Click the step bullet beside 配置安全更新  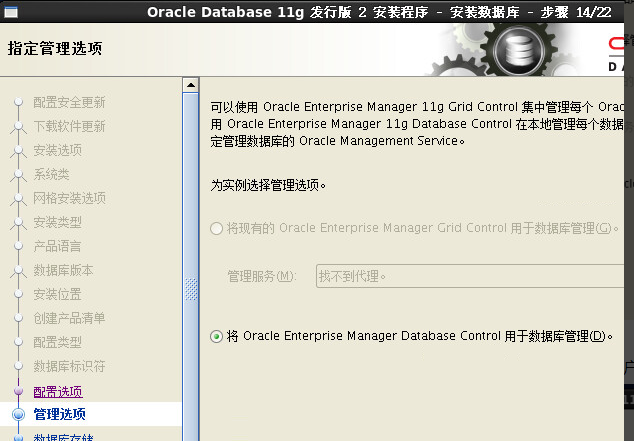tap(18, 102)
